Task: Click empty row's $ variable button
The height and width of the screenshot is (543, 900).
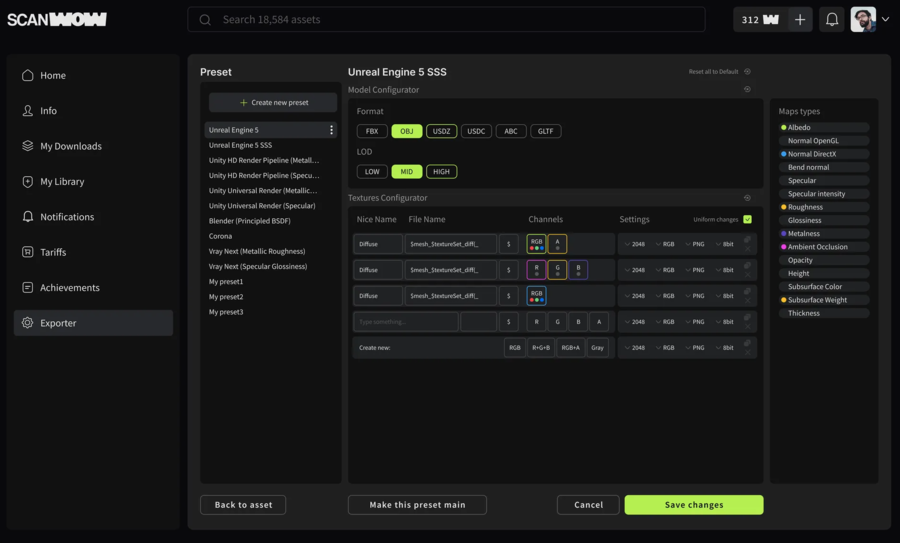Action: (509, 321)
